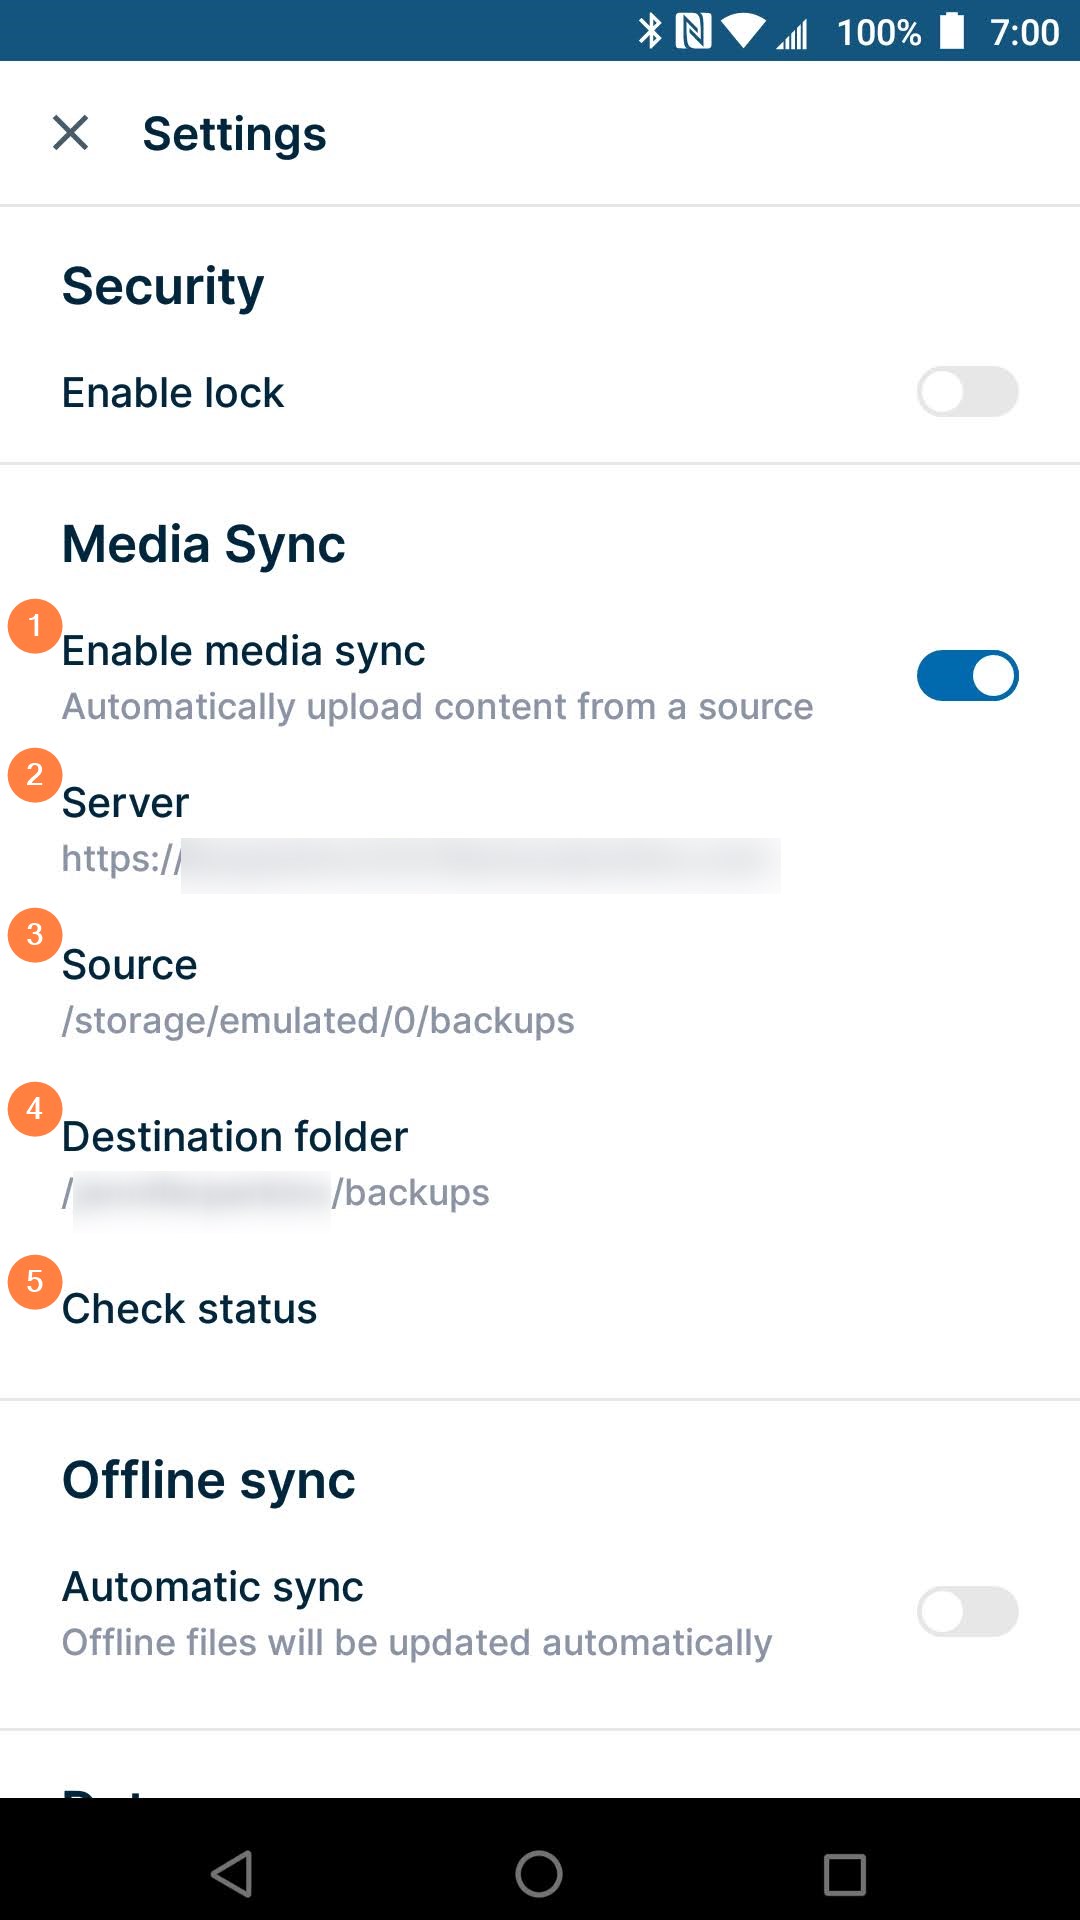Tap the source path /storage/emulated/0/backups
This screenshot has width=1080, height=1920.
tap(318, 1021)
